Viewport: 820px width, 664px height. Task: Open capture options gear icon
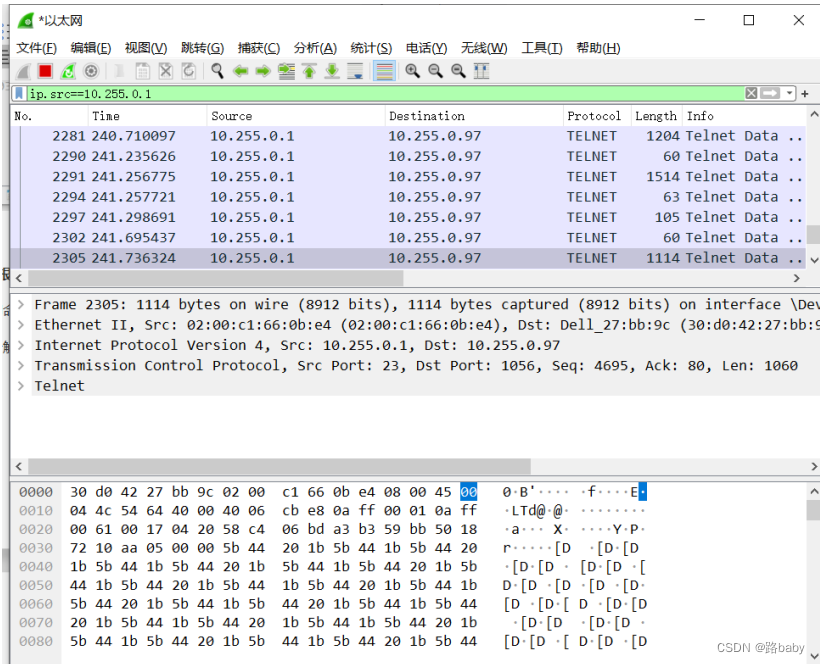[x=91, y=71]
